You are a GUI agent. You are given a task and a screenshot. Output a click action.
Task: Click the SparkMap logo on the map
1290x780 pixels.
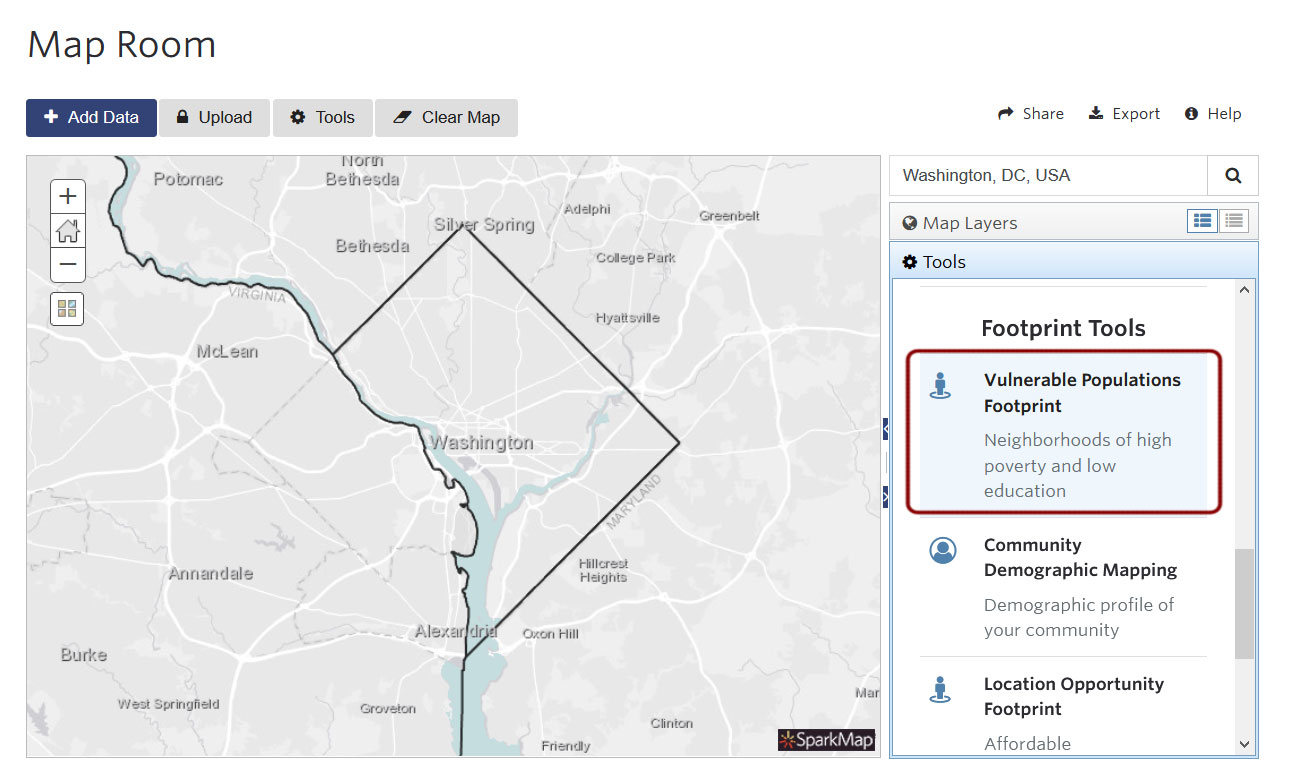click(x=826, y=740)
